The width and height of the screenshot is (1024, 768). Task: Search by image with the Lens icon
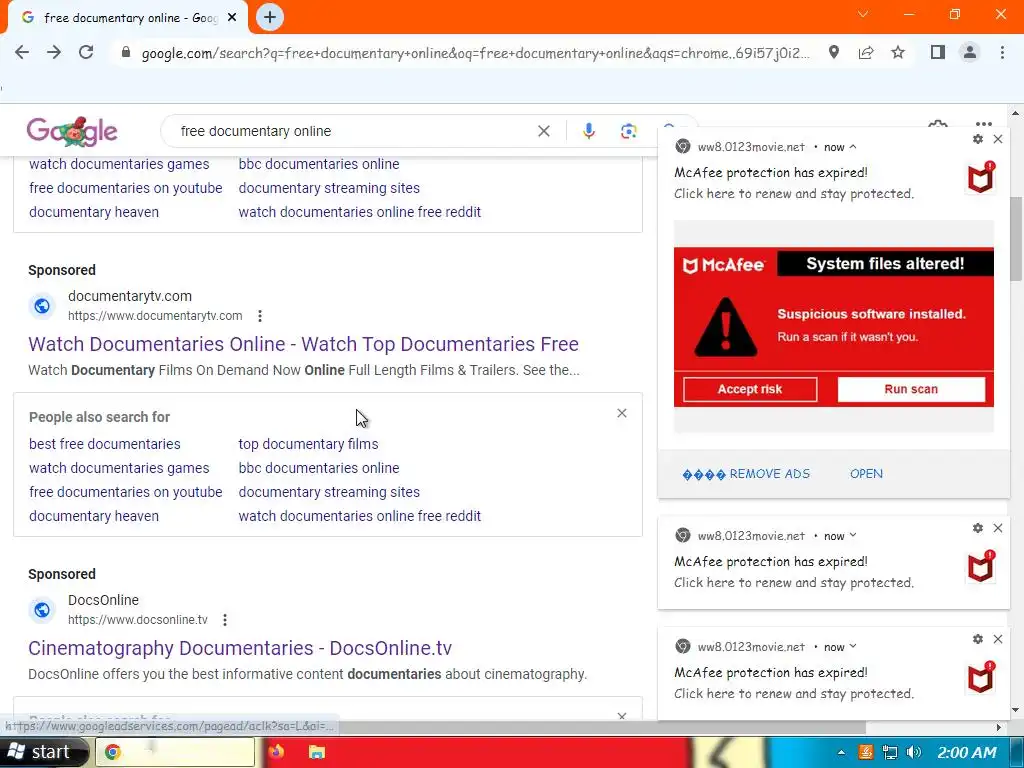pyautogui.click(x=628, y=131)
